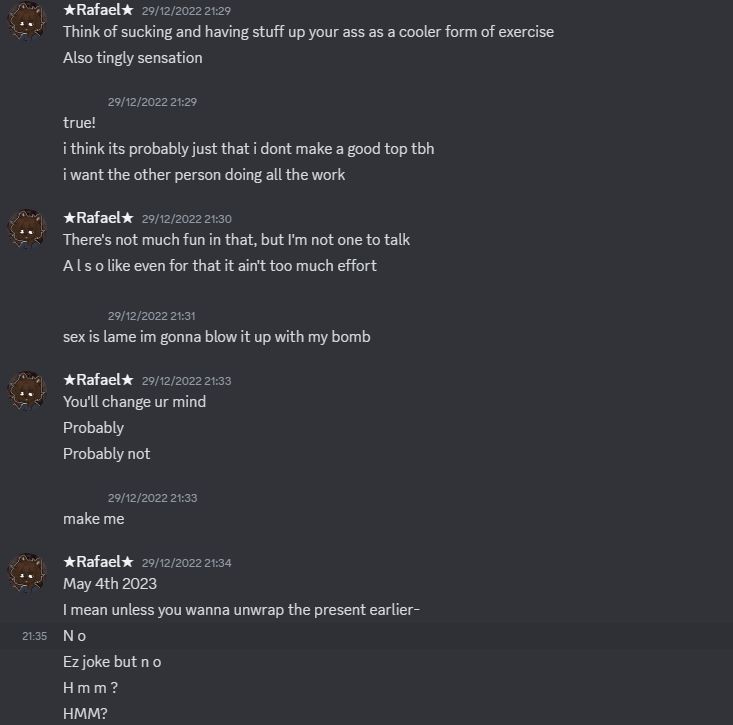The height and width of the screenshot is (725, 733).
Task: Select the ★Rafael★ username at 21:33
Action: (98, 380)
